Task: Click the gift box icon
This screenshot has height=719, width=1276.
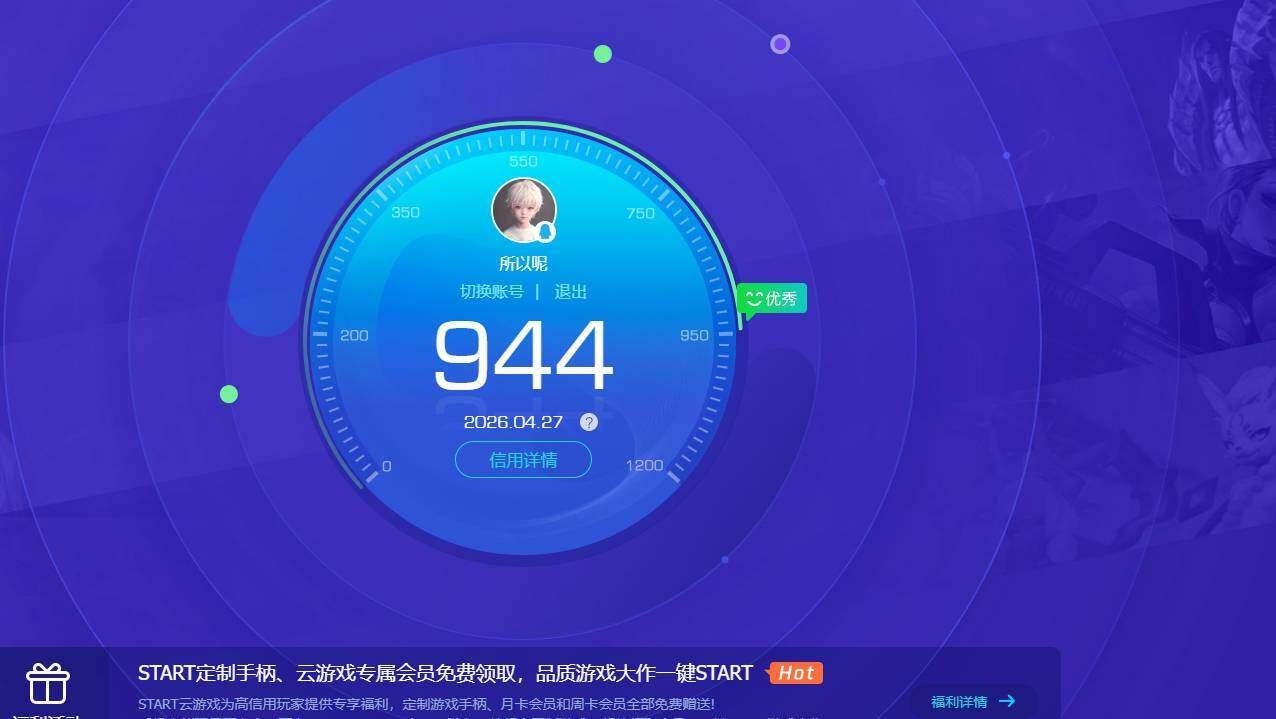Action: pyautogui.click(x=48, y=683)
